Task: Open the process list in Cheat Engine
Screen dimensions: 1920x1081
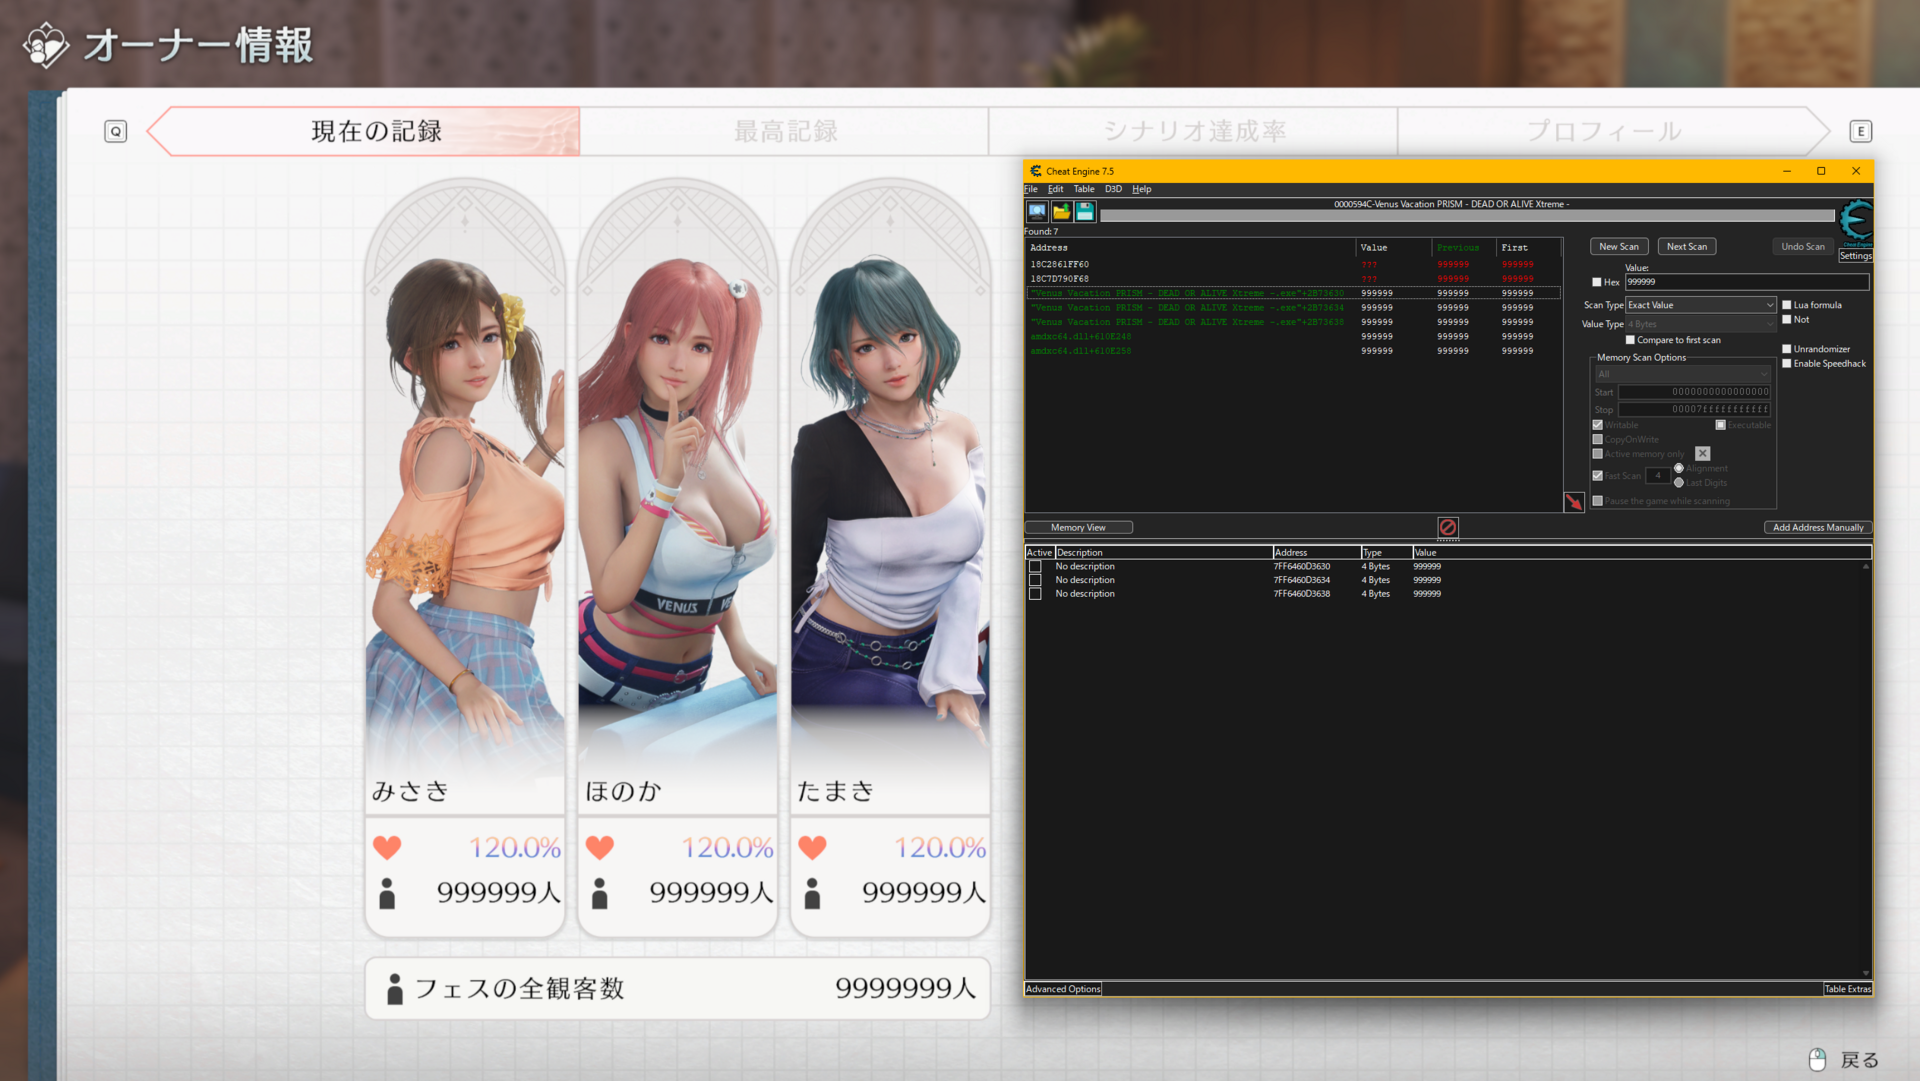Action: coord(1037,211)
